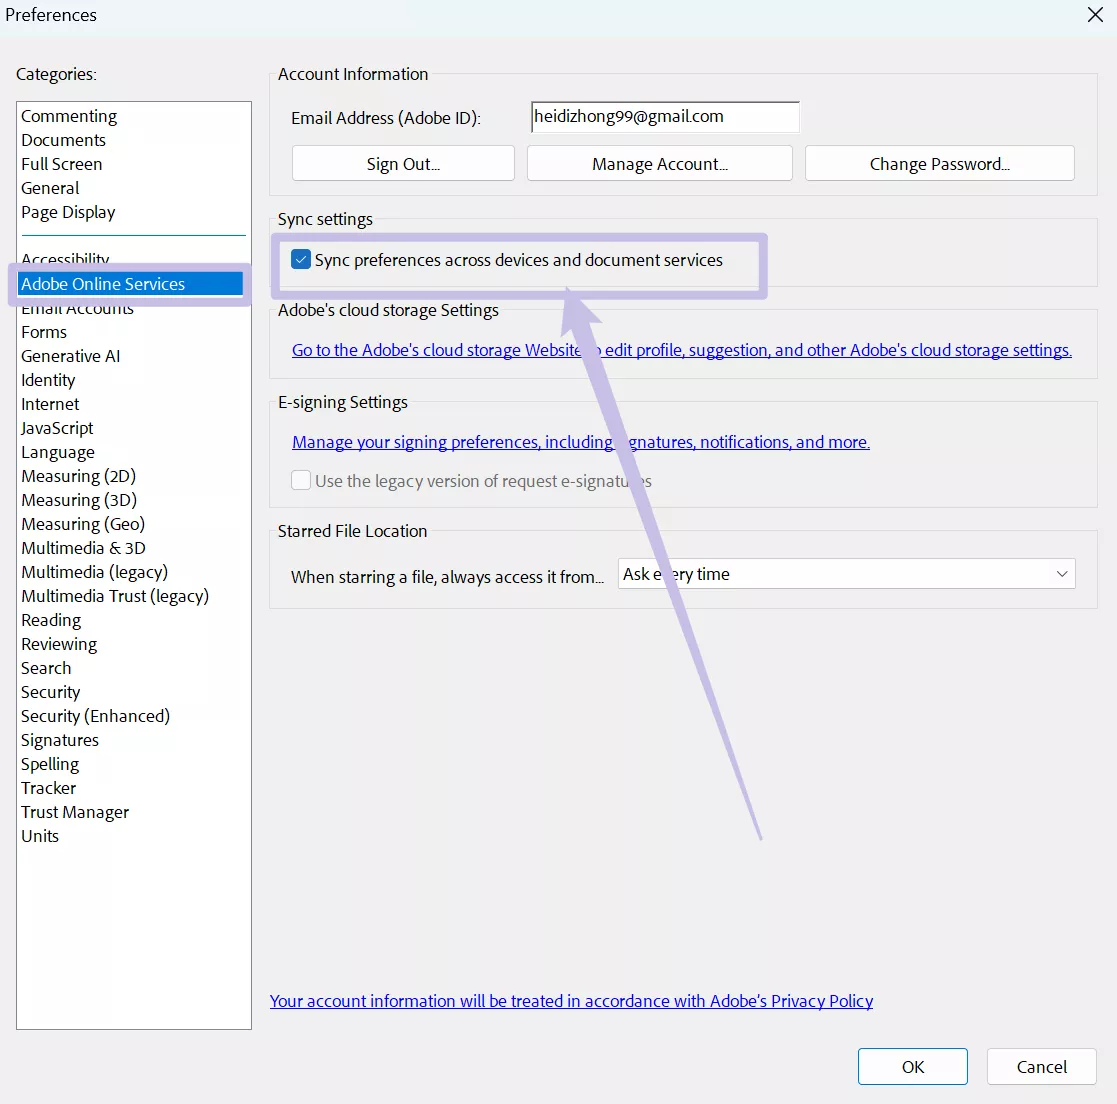This screenshot has height=1104, width=1117.
Task: Switch to Page Display preferences
Action: [x=68, y=212]
